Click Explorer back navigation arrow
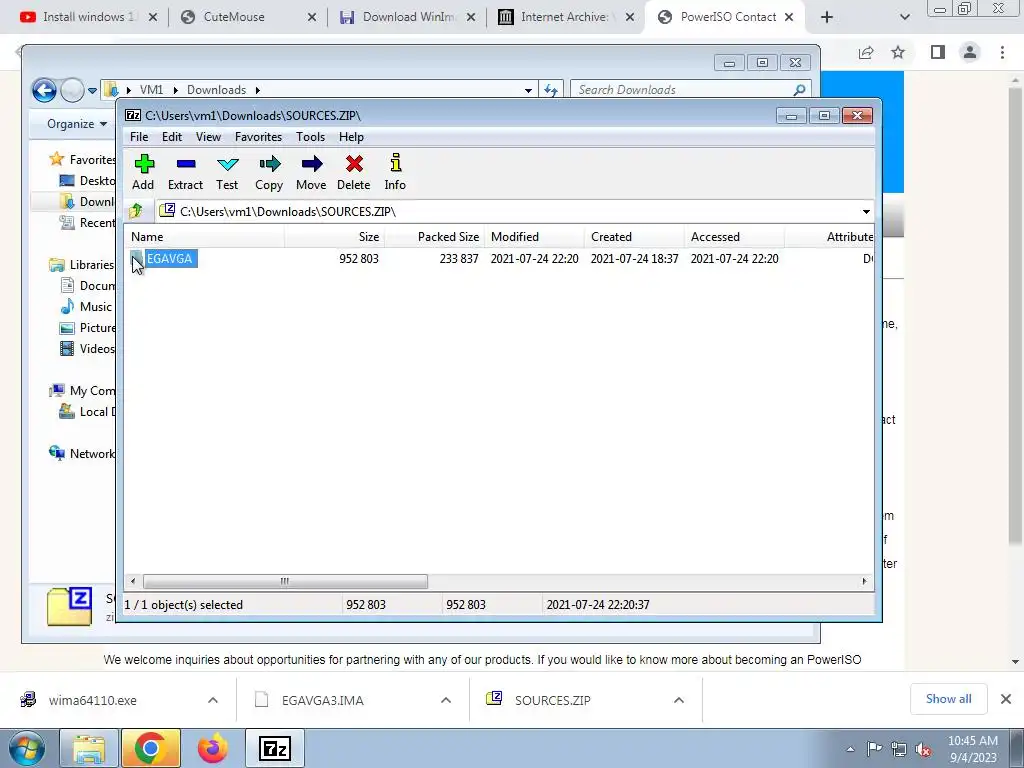 point(44,90)
